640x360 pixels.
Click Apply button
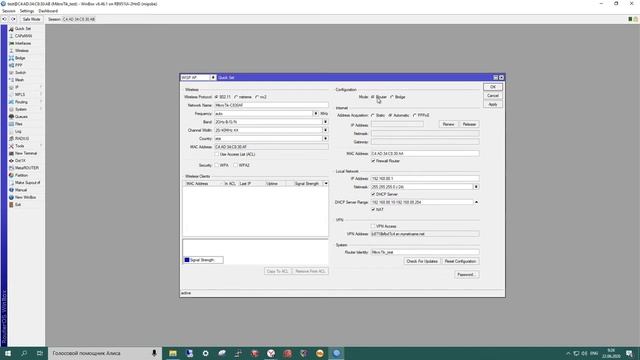[x=493, y=104]
